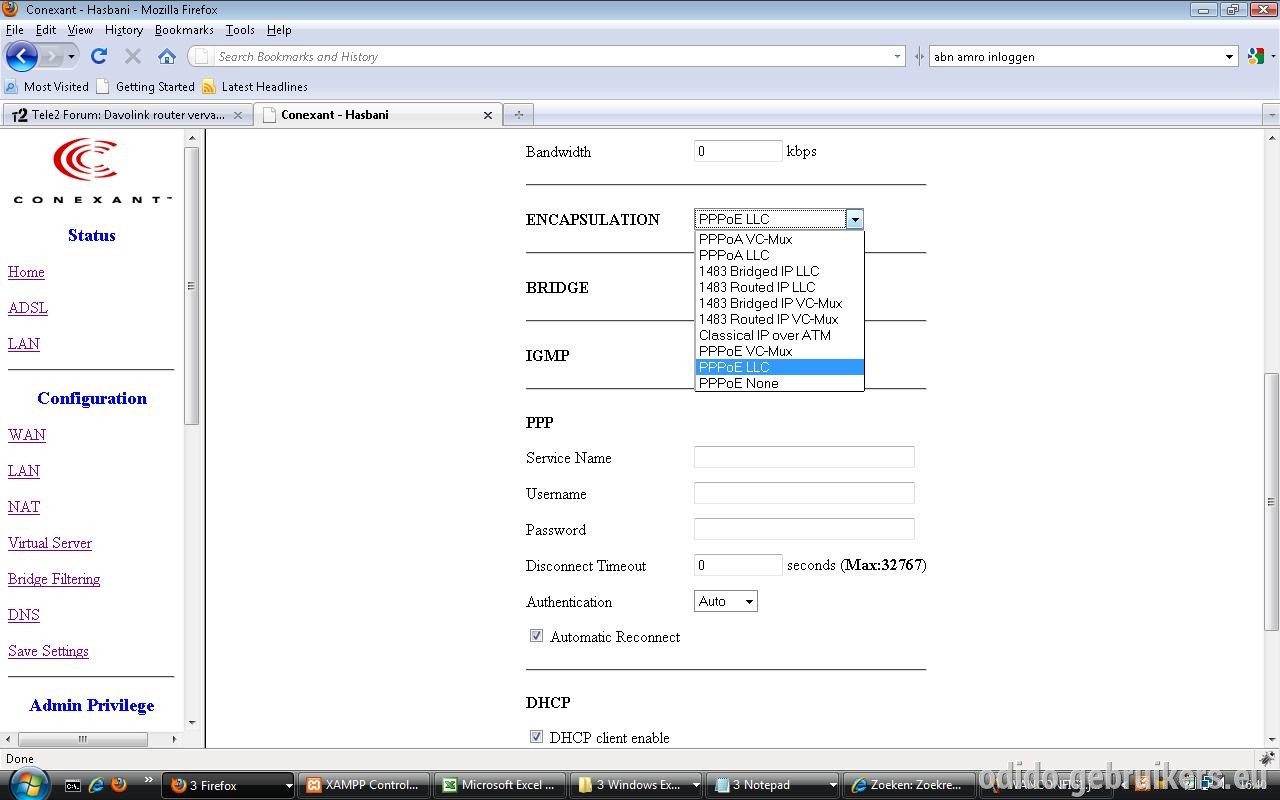Image resolution: width=1280 pixels, height=800 pixels.
Task: Close the Conexant - Hasbani tab
Action: click(488, 115)
